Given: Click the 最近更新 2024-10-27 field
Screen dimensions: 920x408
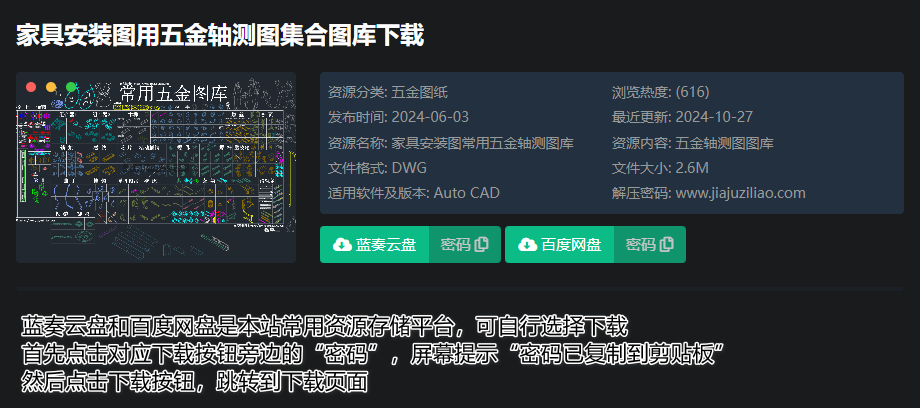Looking at the screenshot, I should tap(682, 117).
